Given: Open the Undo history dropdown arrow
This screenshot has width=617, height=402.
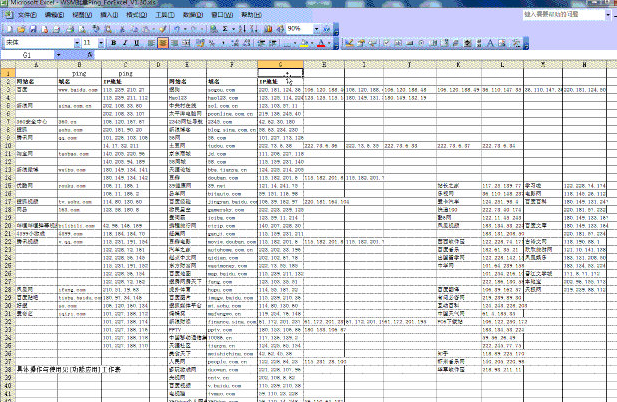Looking at the screenshot, I should (185, 29).
